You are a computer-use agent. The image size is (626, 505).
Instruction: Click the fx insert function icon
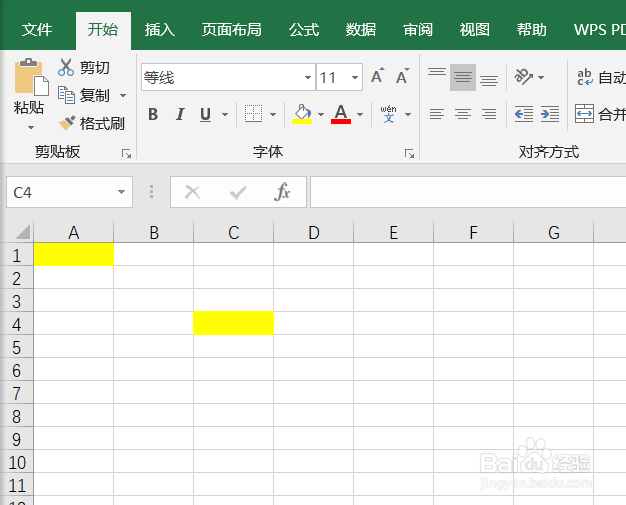coord(282,192)
